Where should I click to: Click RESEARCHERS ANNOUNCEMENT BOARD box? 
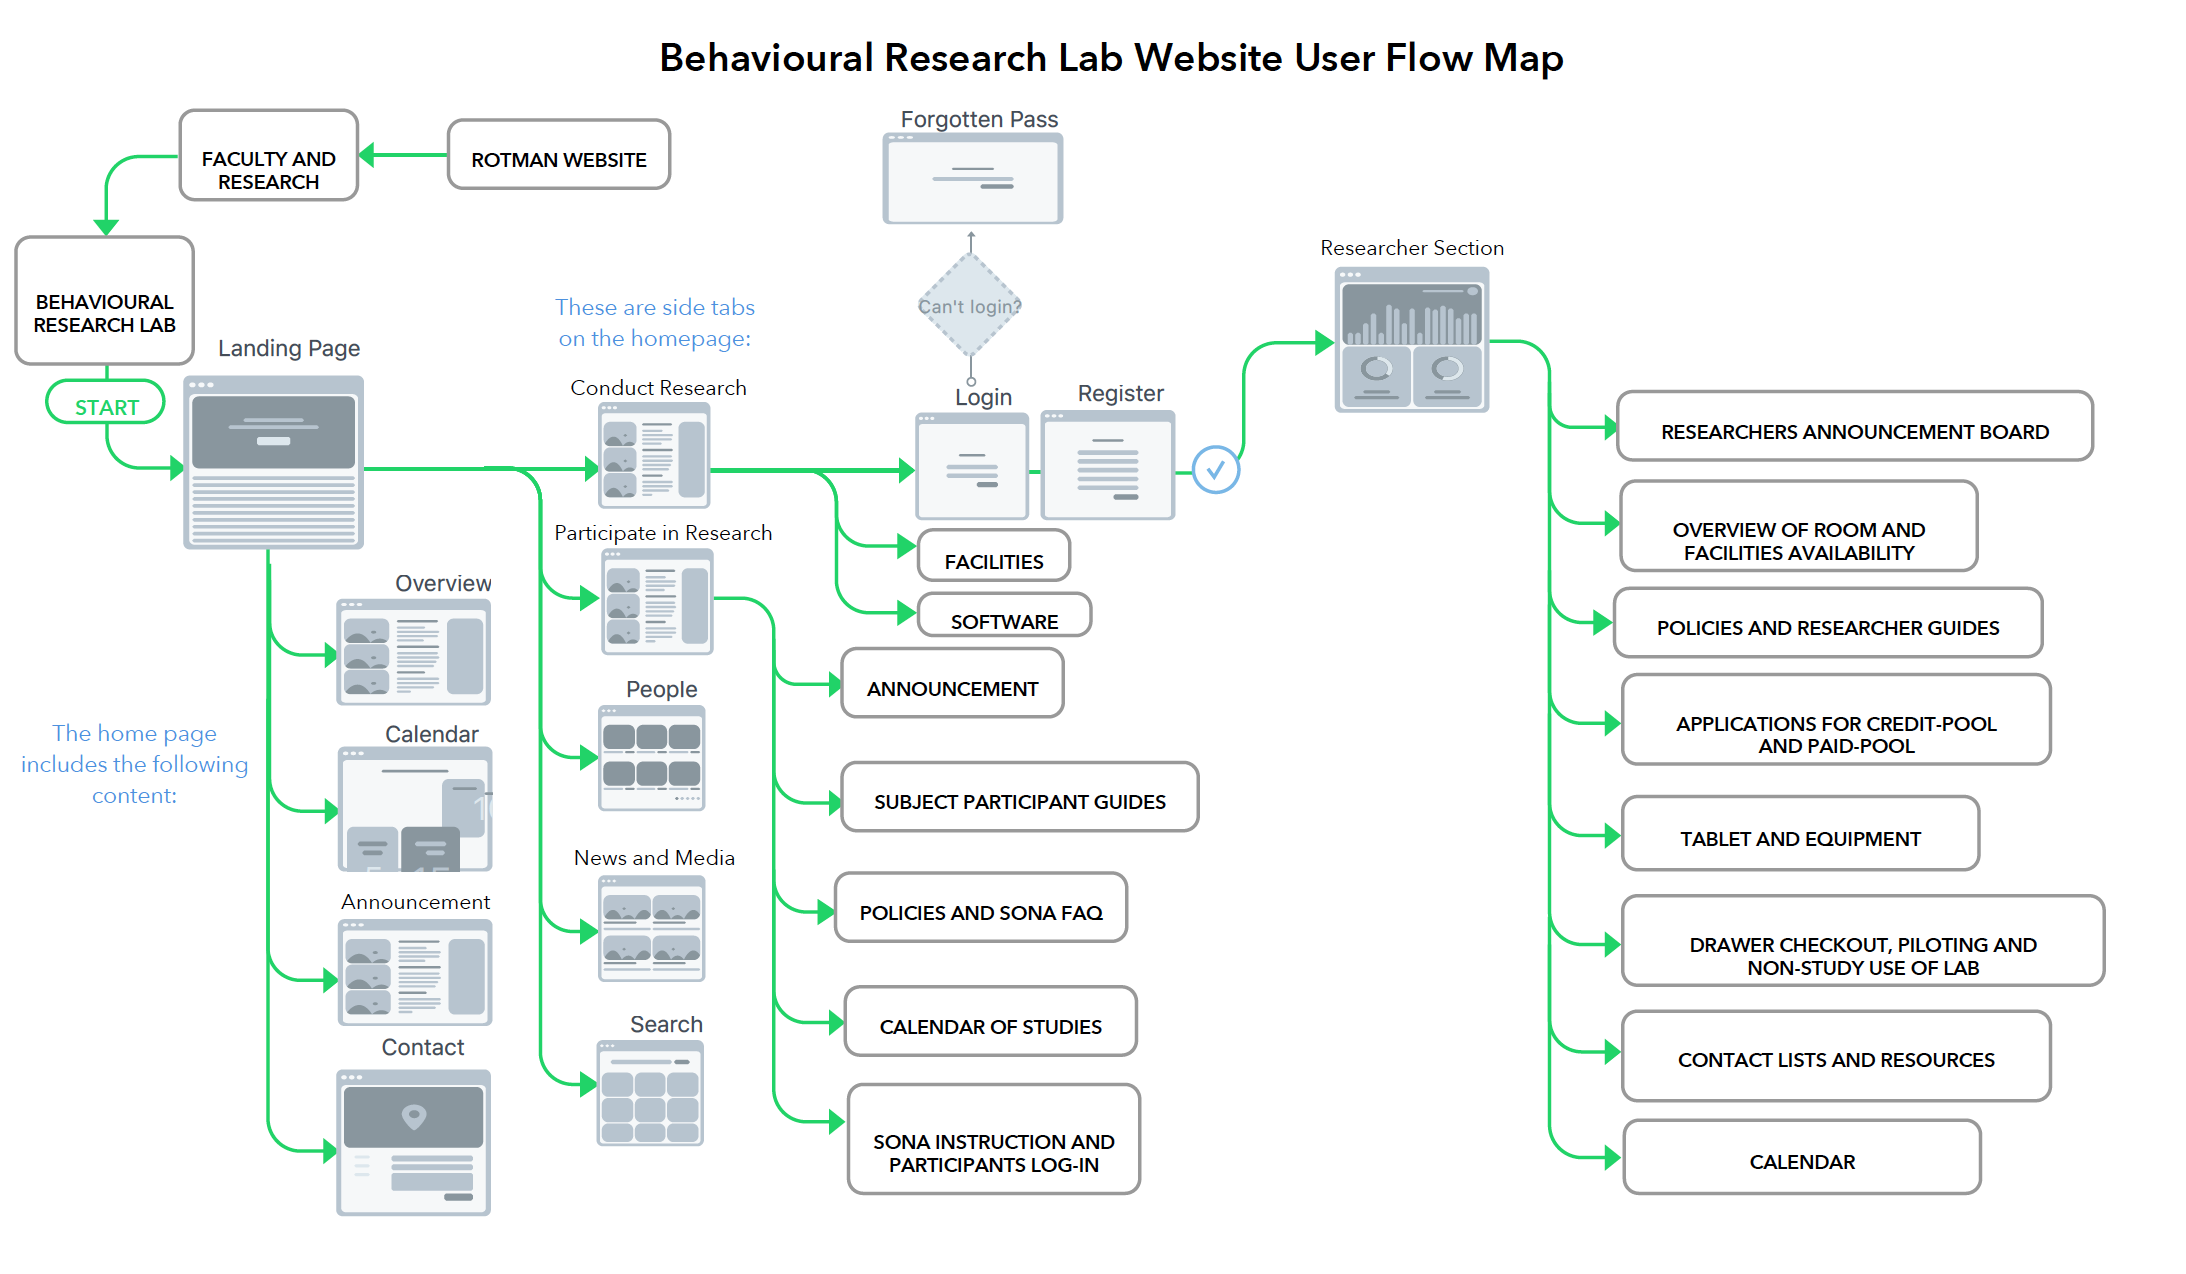[1855, 426]
